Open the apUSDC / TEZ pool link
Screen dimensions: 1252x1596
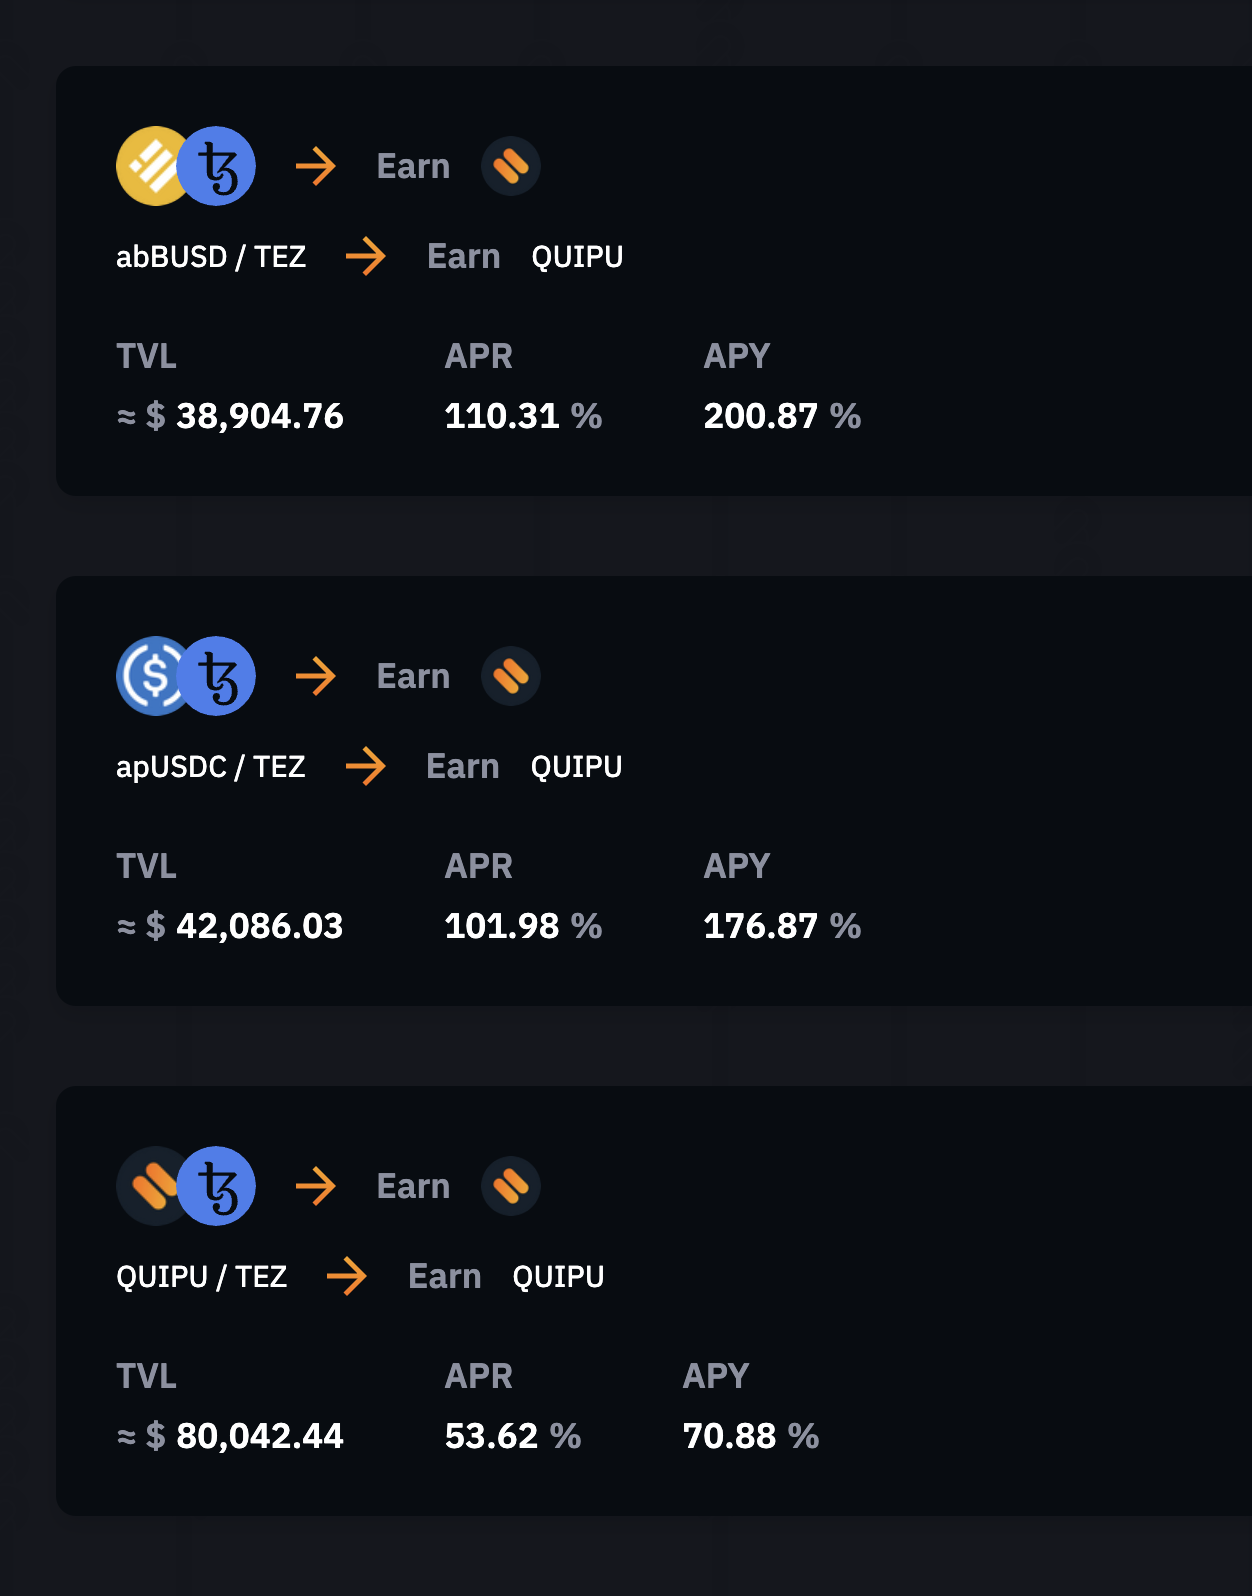(x=210, y=767)
